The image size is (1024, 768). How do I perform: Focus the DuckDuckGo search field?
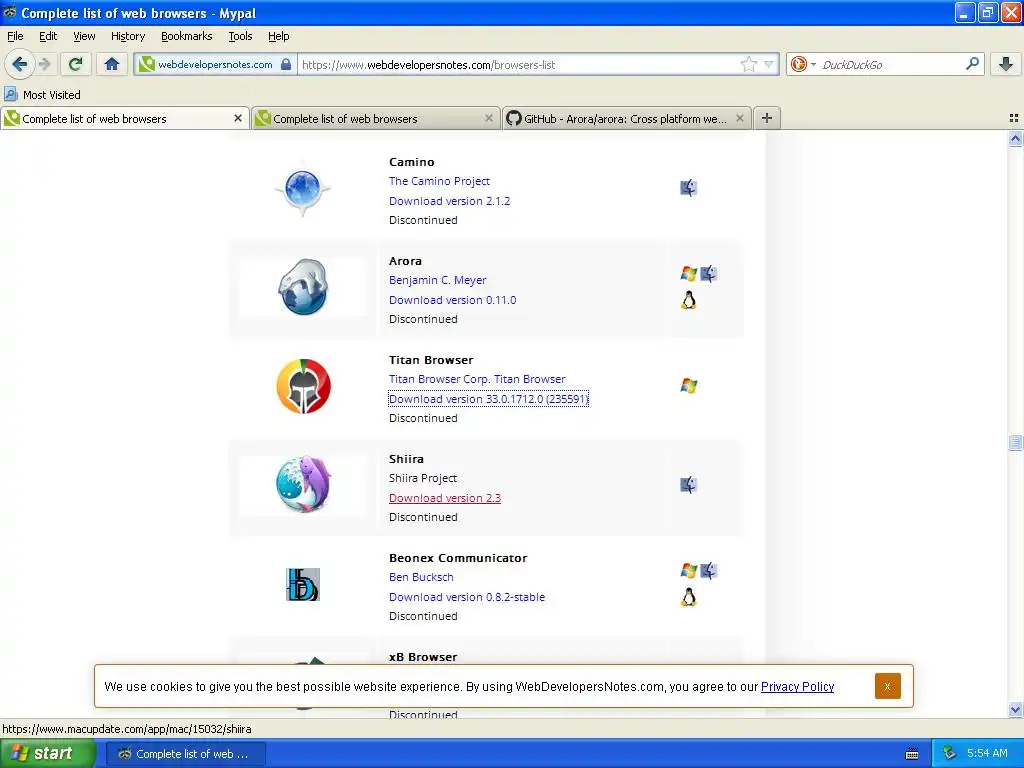coord(891,64)
